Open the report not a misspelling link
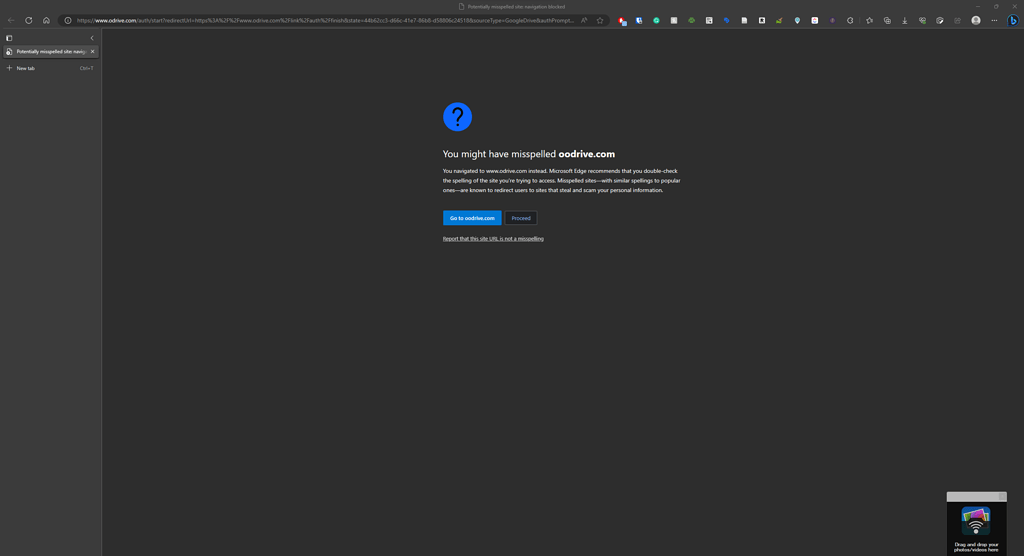This screenshot has height=556, width=1024. pyautogui.click(x=493, y=239)
